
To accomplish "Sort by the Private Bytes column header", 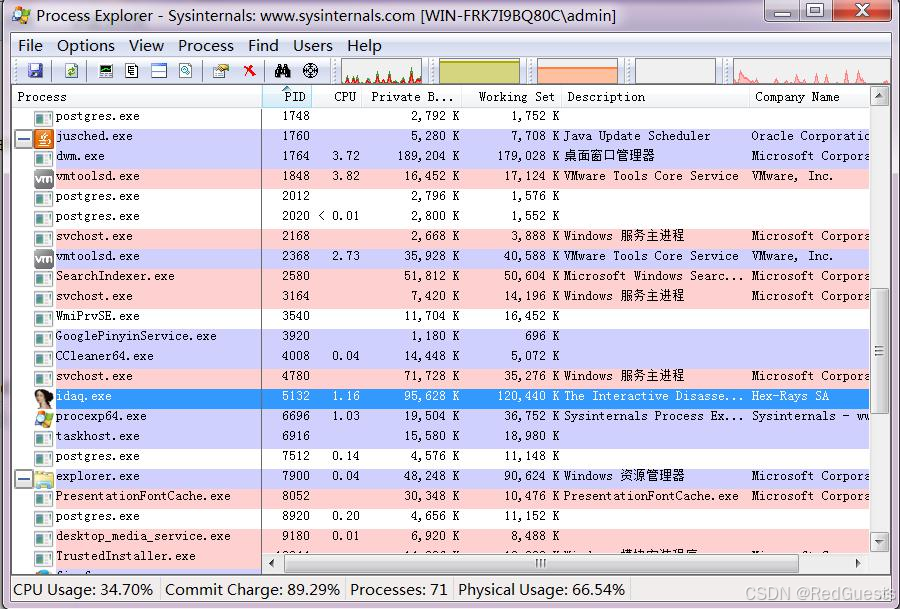I will [412, 96].
